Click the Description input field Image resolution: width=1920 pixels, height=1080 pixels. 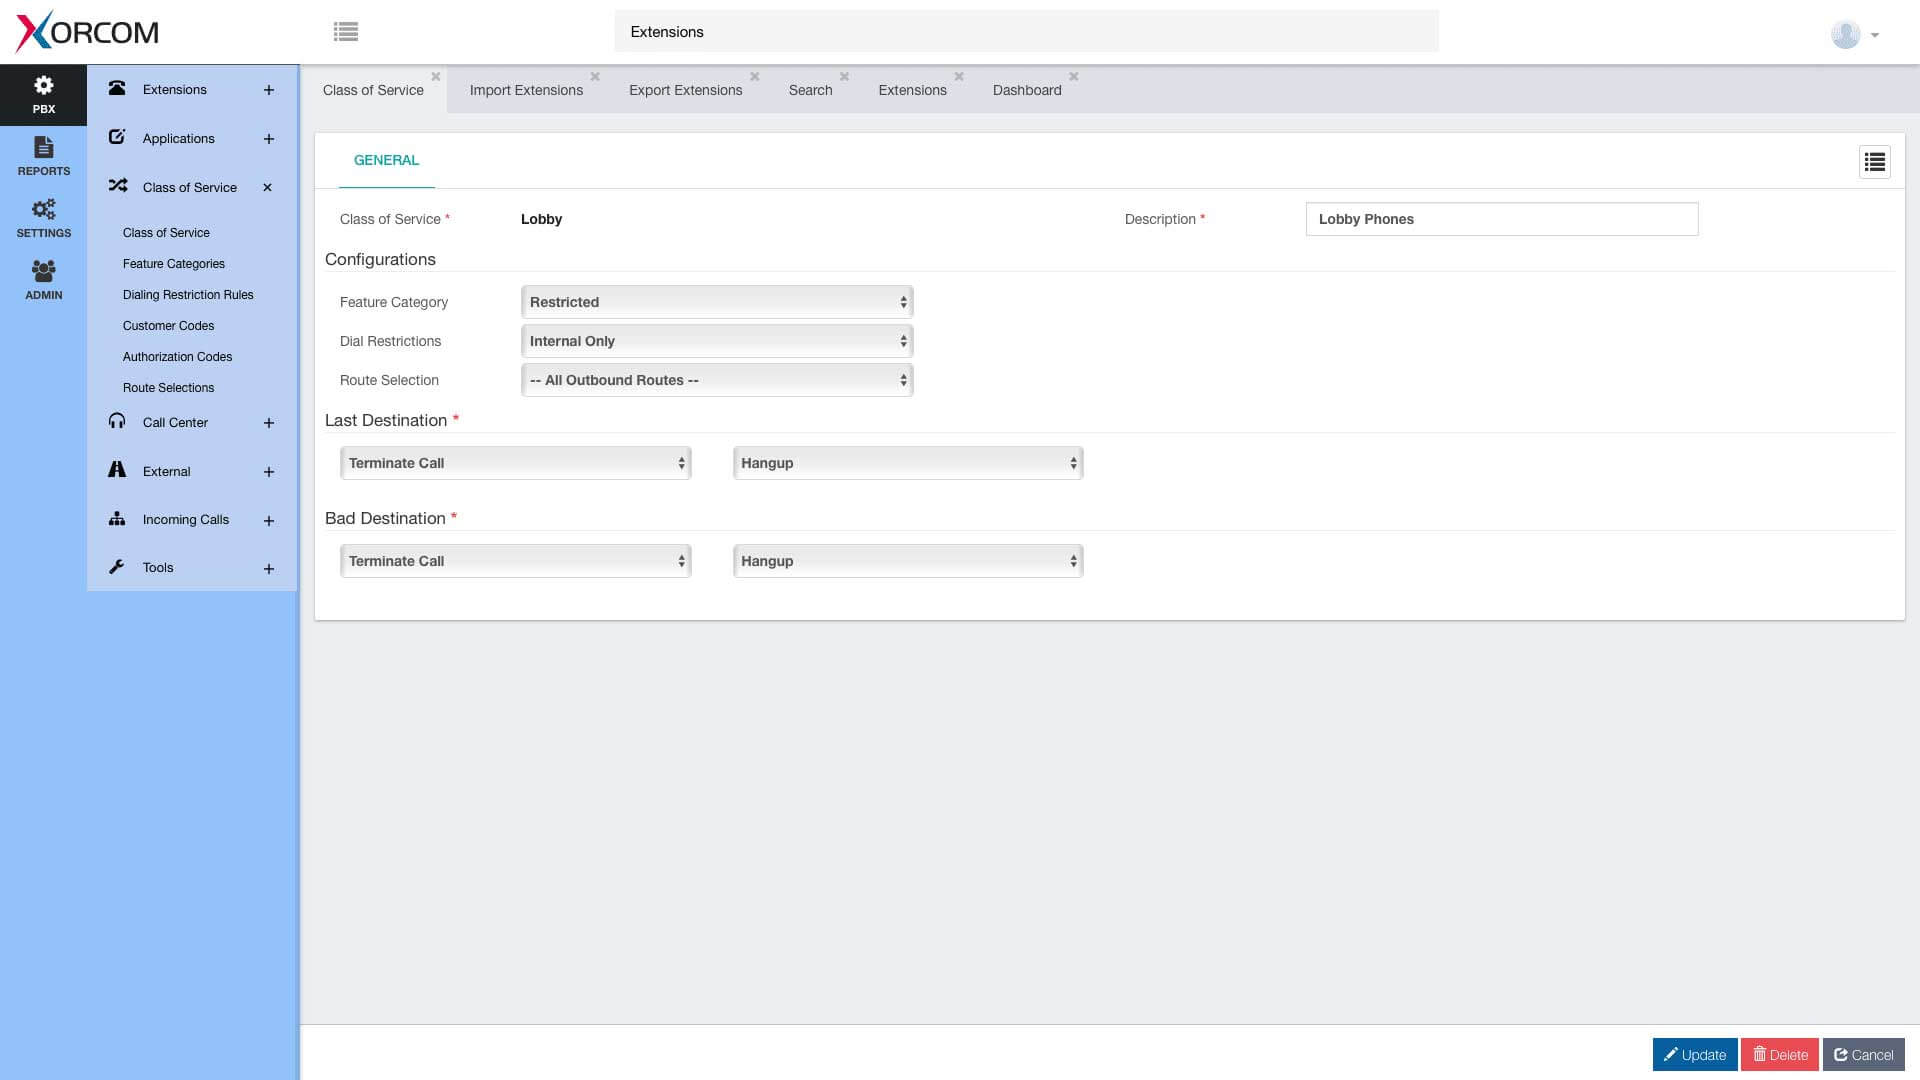click(1502, 219)
